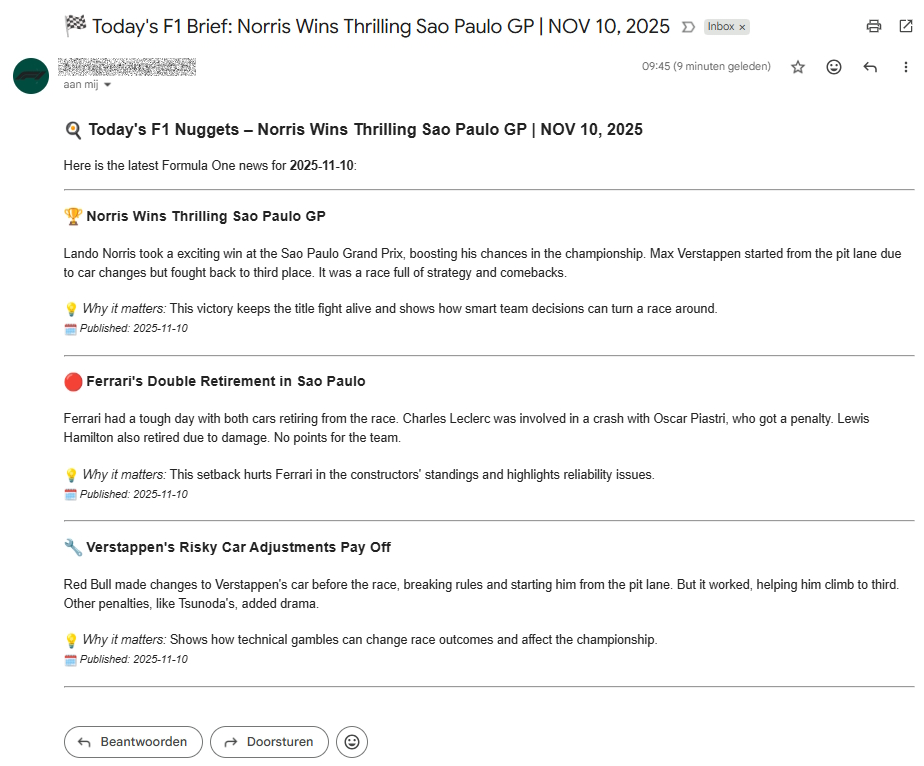This screenshot has width=924, height=766.
Task: Click the blurred sender name
Action: pos(127,67)
